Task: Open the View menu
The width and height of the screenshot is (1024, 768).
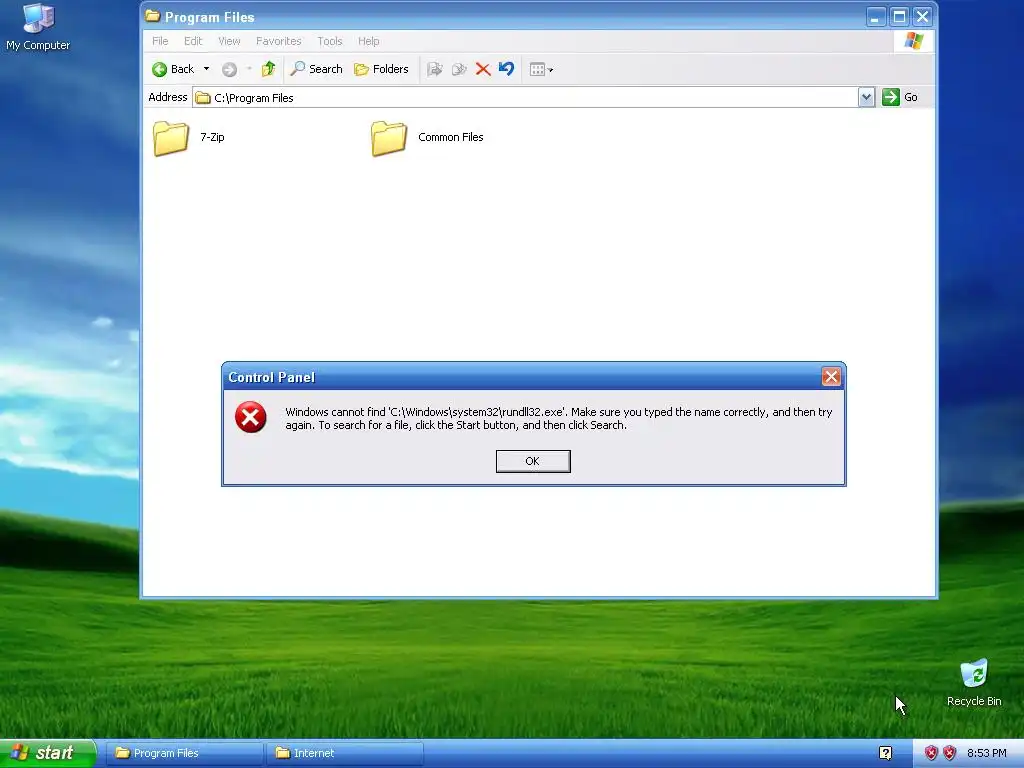Action: [229, 41]
